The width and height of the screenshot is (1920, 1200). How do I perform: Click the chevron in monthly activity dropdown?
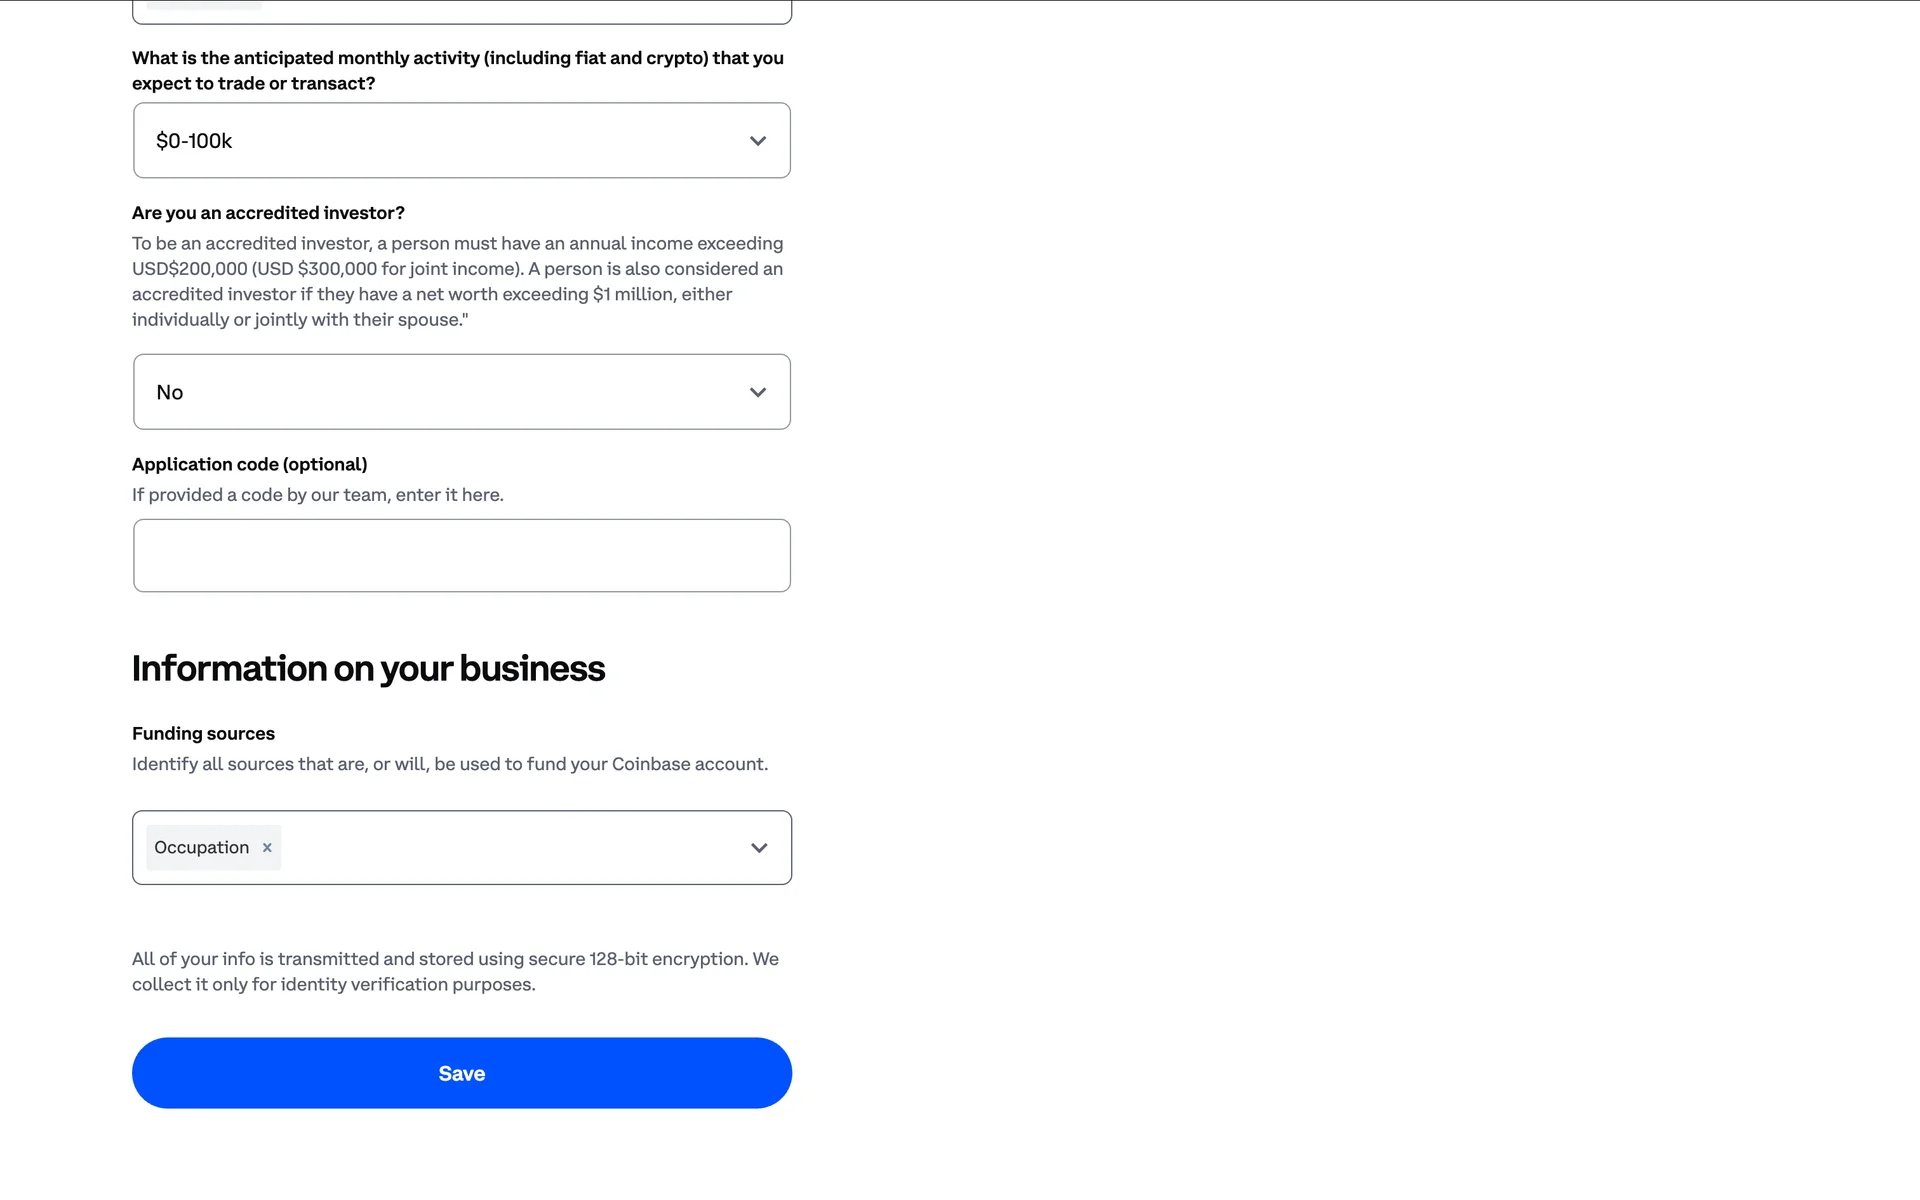(758, 141)
